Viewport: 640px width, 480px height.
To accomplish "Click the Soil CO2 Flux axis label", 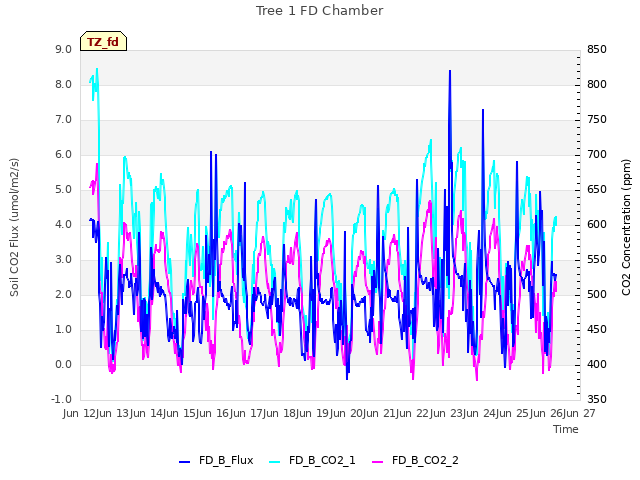I will click(14, 227).
